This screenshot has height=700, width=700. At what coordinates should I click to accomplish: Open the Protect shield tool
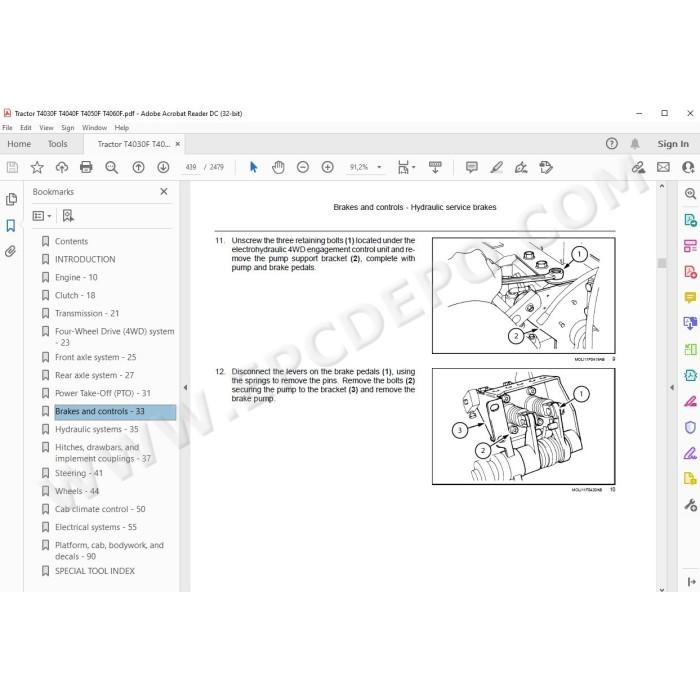click(x=690, y=428)
